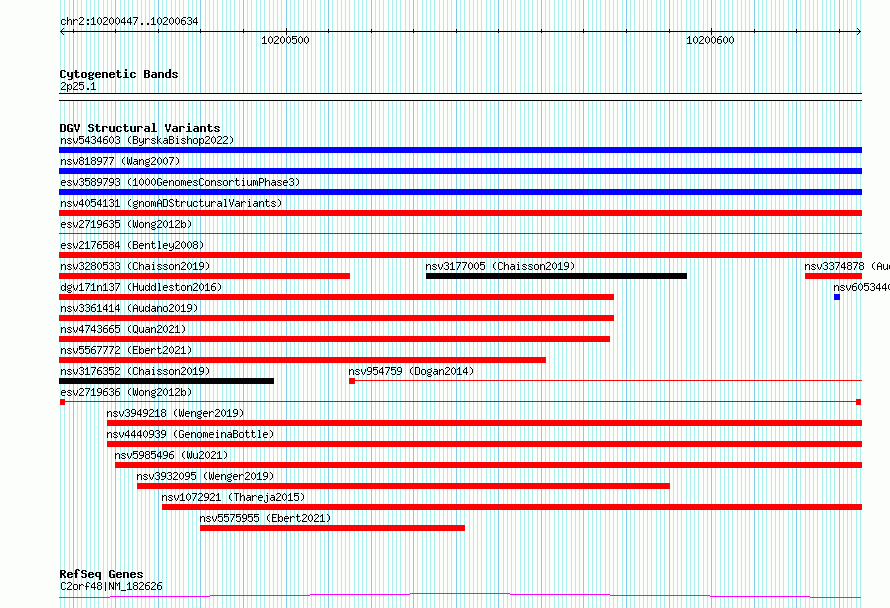Select the blue nsv818977 Wang2007 variant bar
Screen dimensions: 890x608
460,171
